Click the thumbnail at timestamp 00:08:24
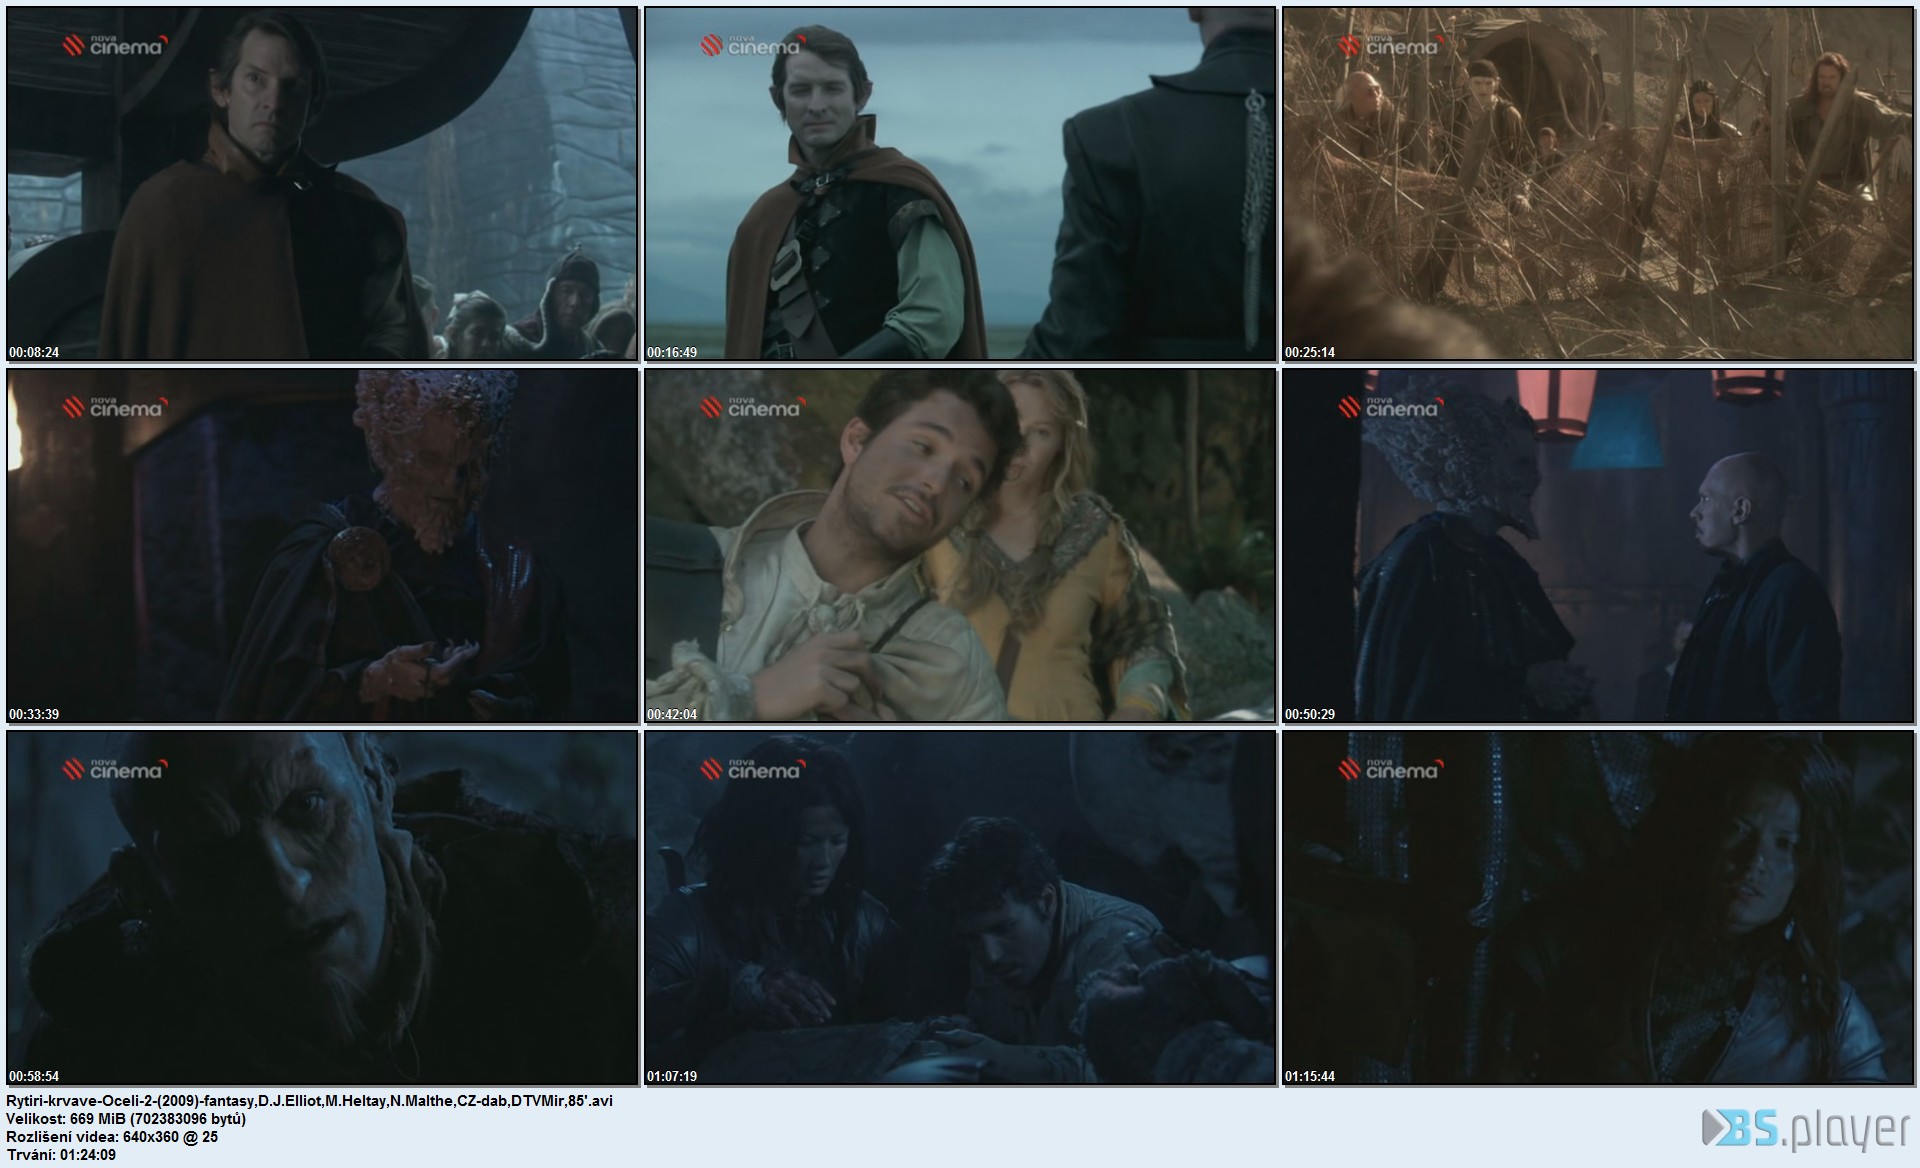The height and width of the screenshot is (1168, 1920). (x=322, y=184)
